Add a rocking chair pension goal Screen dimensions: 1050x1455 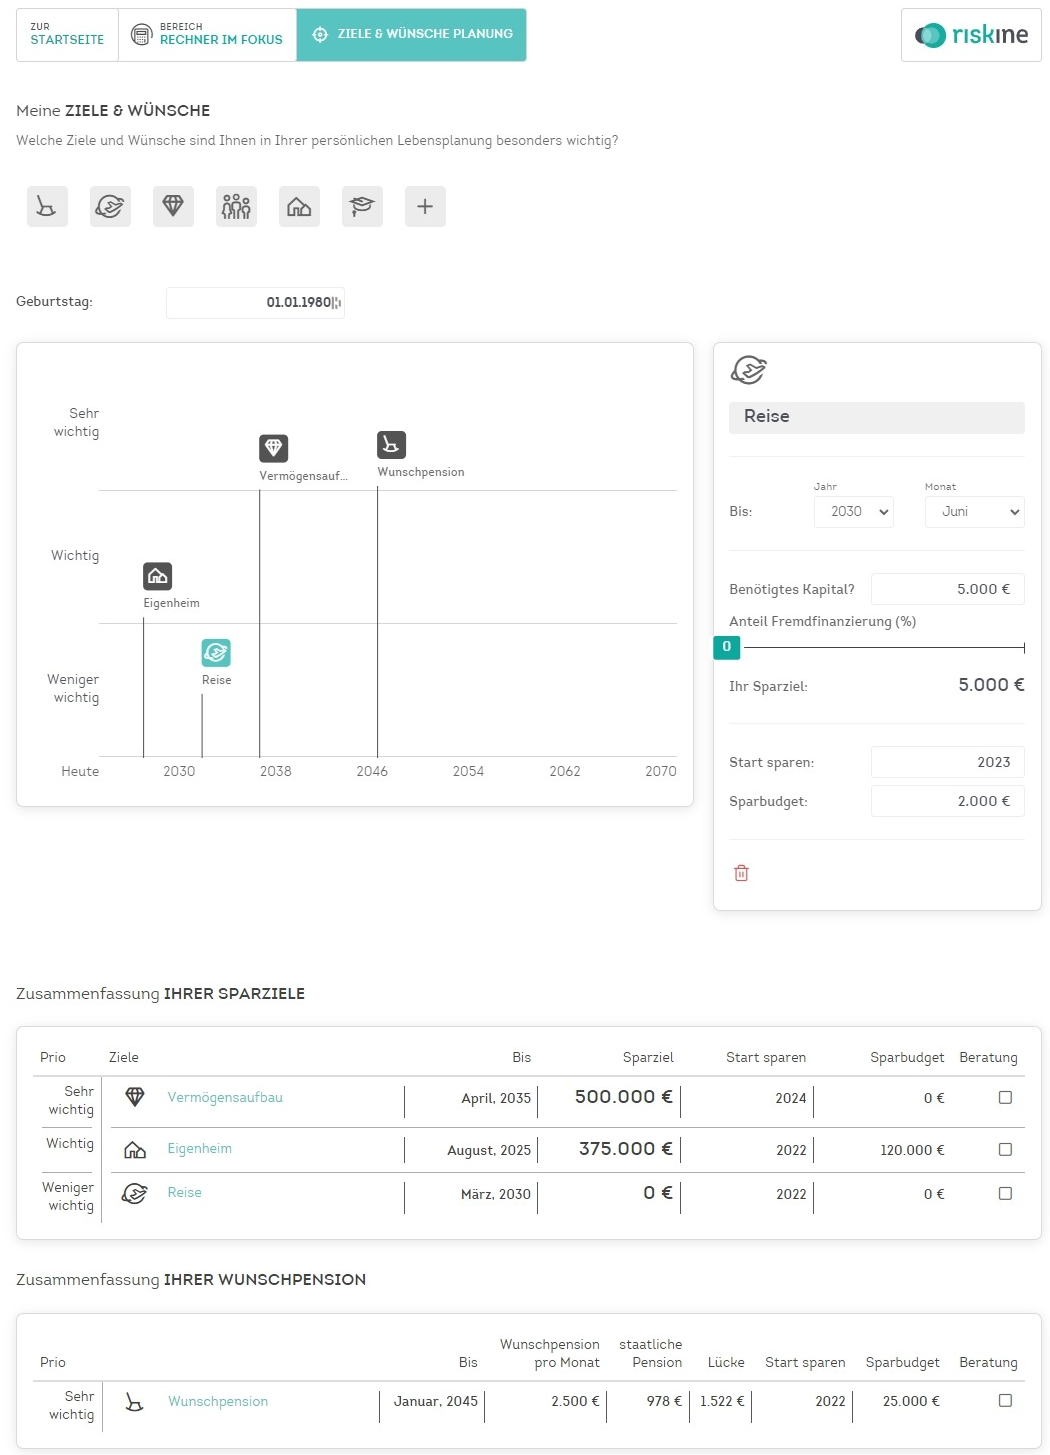(x=47, y=207)
